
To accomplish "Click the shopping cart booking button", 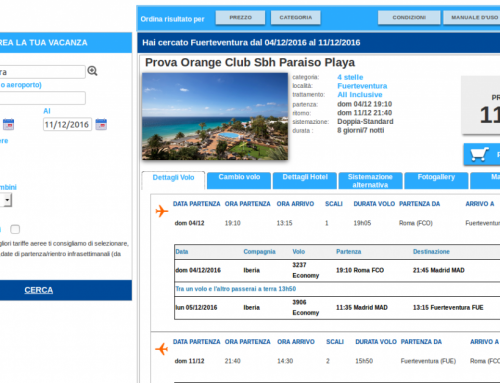I will point(482,154).
